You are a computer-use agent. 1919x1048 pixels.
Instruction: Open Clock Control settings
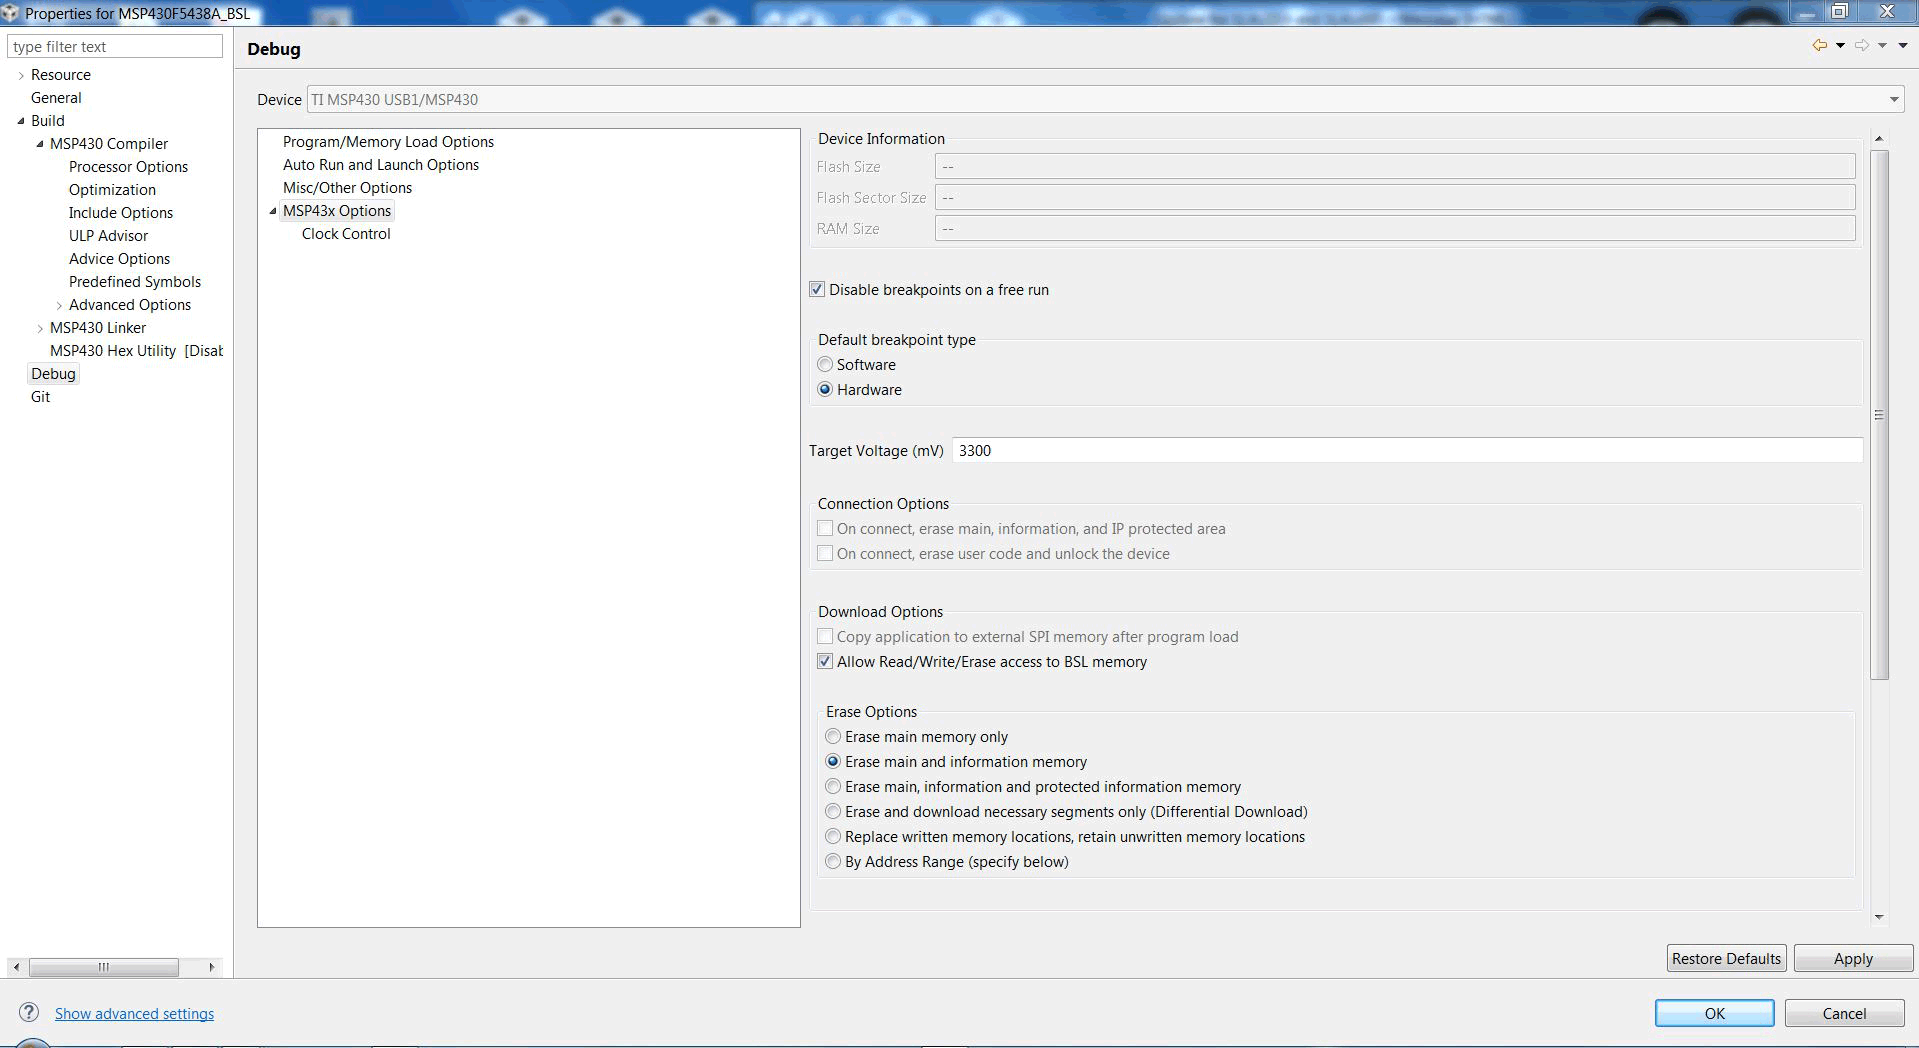pyautogui.click(x=346, y=234)
